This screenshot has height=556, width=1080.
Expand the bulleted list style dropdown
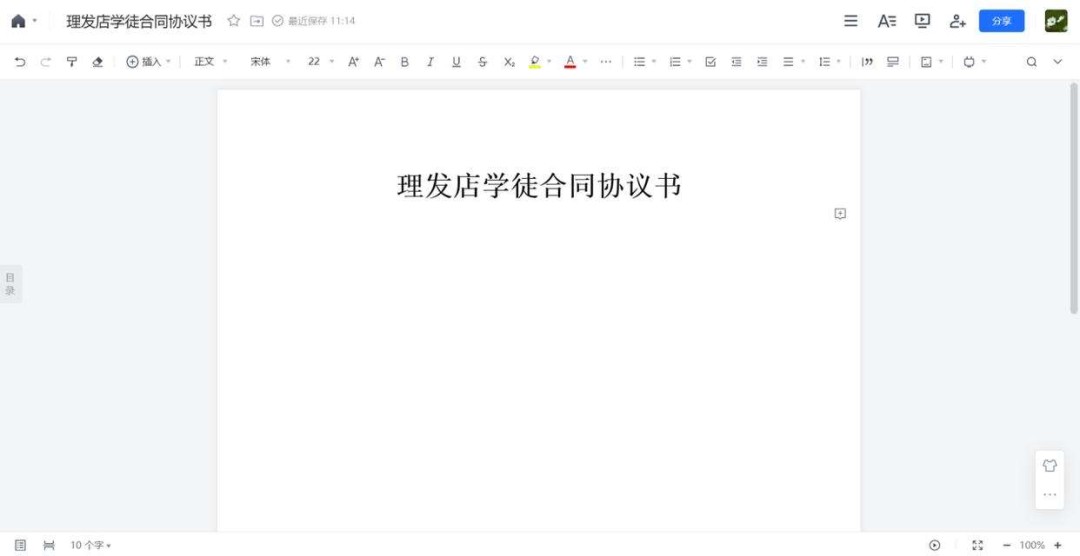(654, 62)
